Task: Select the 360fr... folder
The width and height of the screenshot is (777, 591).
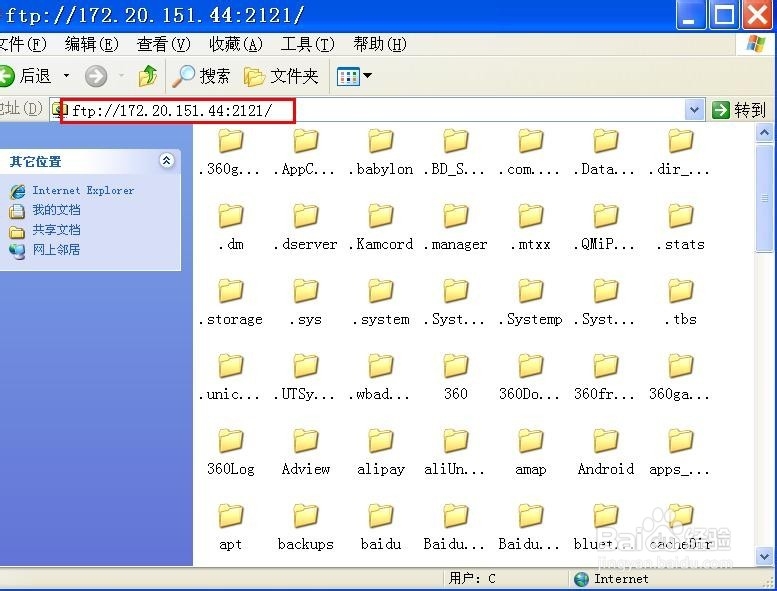Action: [606, 376]
